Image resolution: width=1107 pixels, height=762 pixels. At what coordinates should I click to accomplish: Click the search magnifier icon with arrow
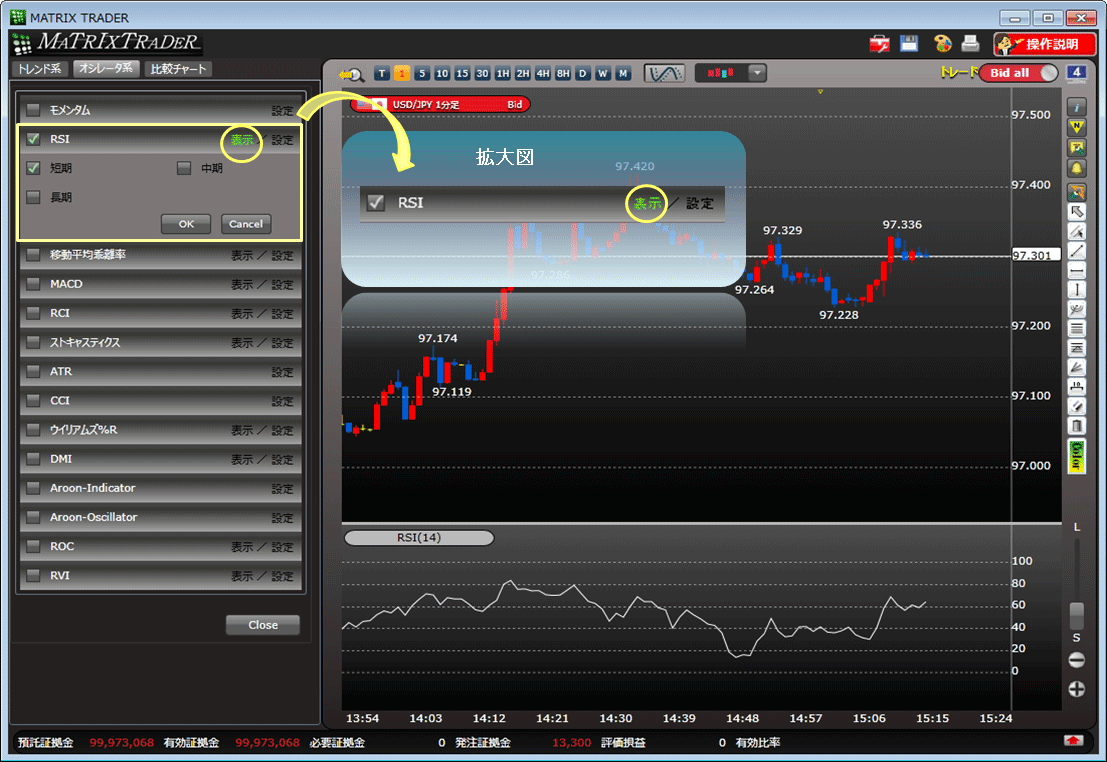(352, 74)
